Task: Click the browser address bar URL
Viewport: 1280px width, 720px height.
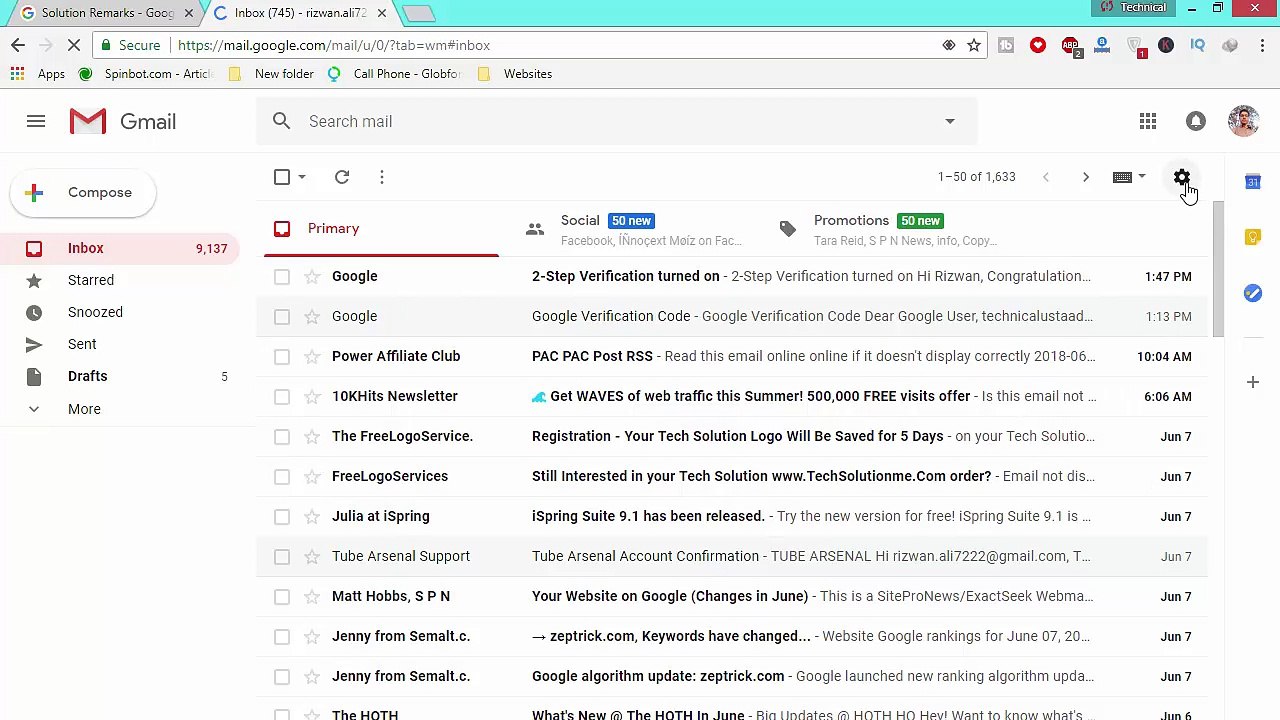Action: click(x=334, y=45)
